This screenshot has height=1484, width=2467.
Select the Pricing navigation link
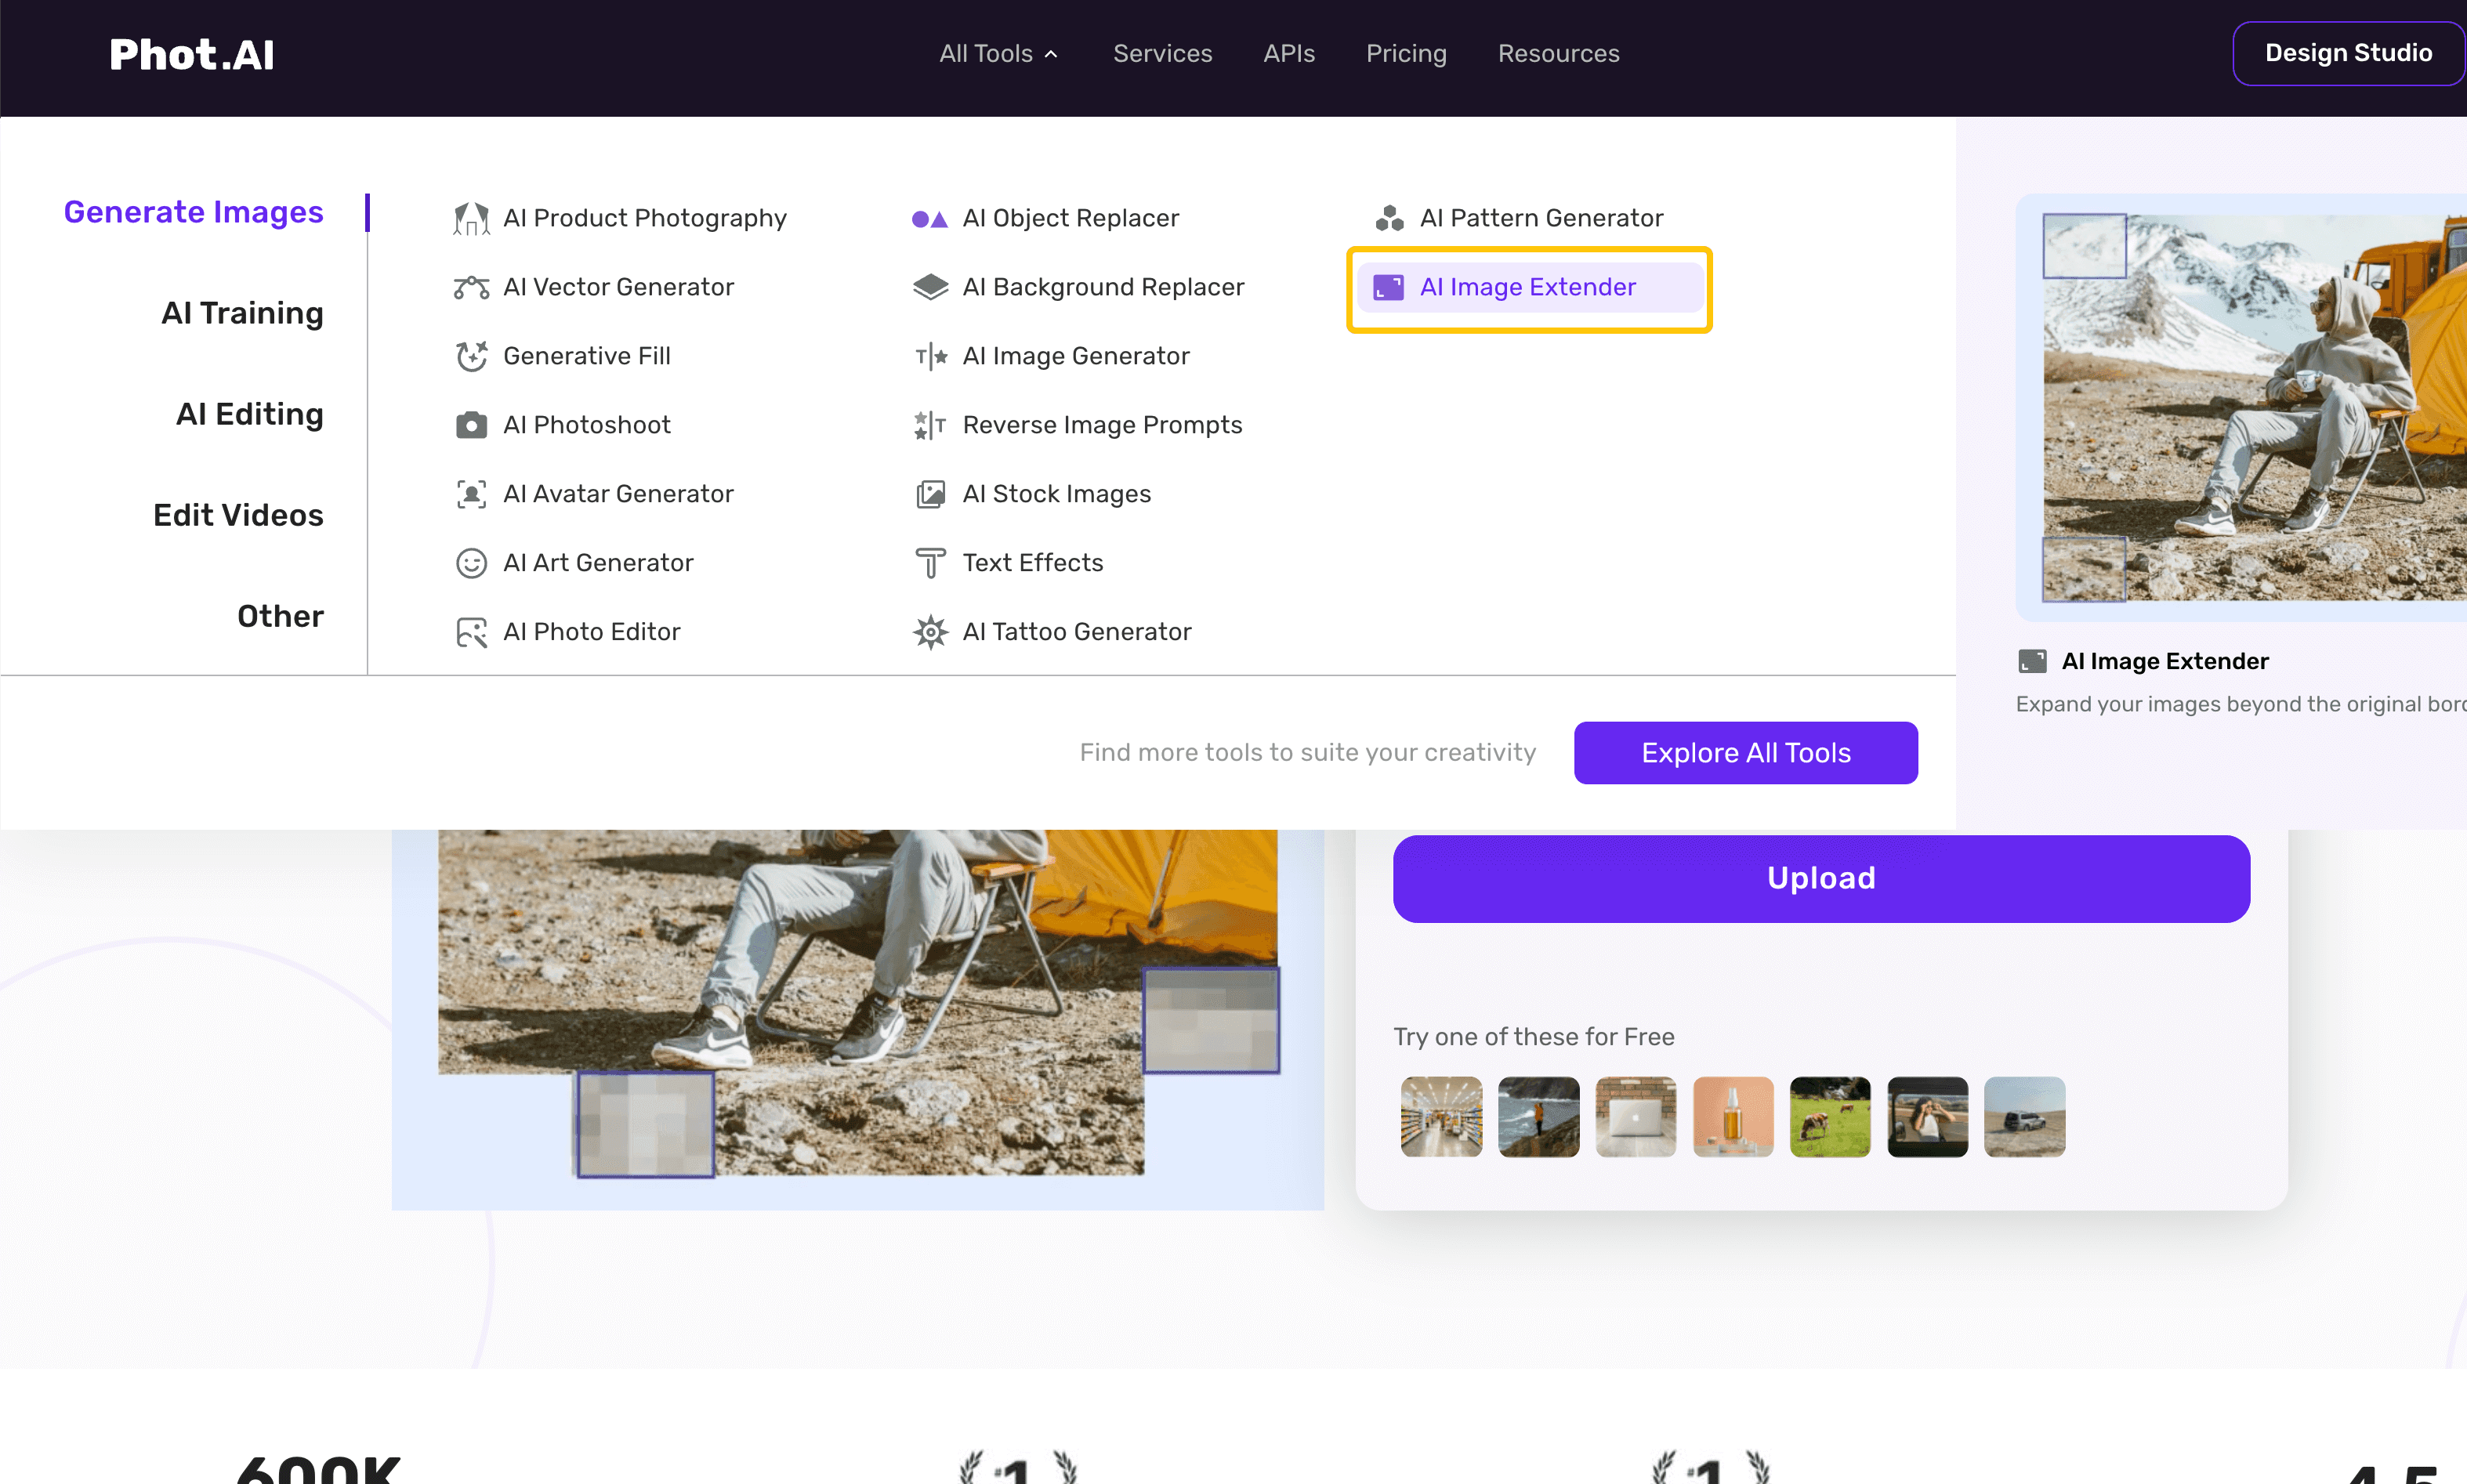click(1404, 52)
